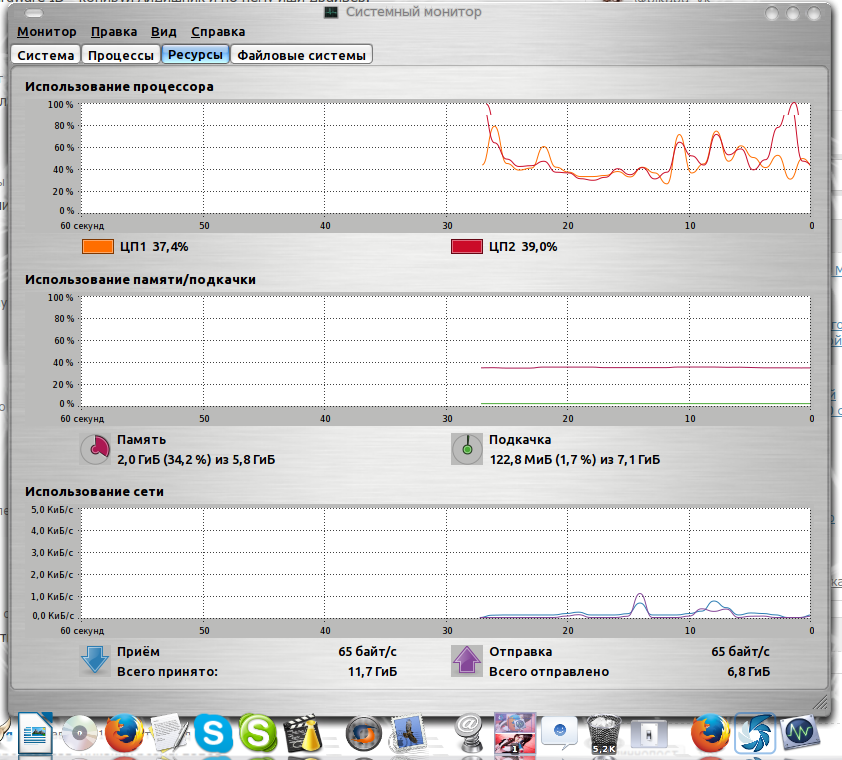Launch the blue Skype icon in dock
Viewport: 842px width, 760px height.
click(213, 735)
